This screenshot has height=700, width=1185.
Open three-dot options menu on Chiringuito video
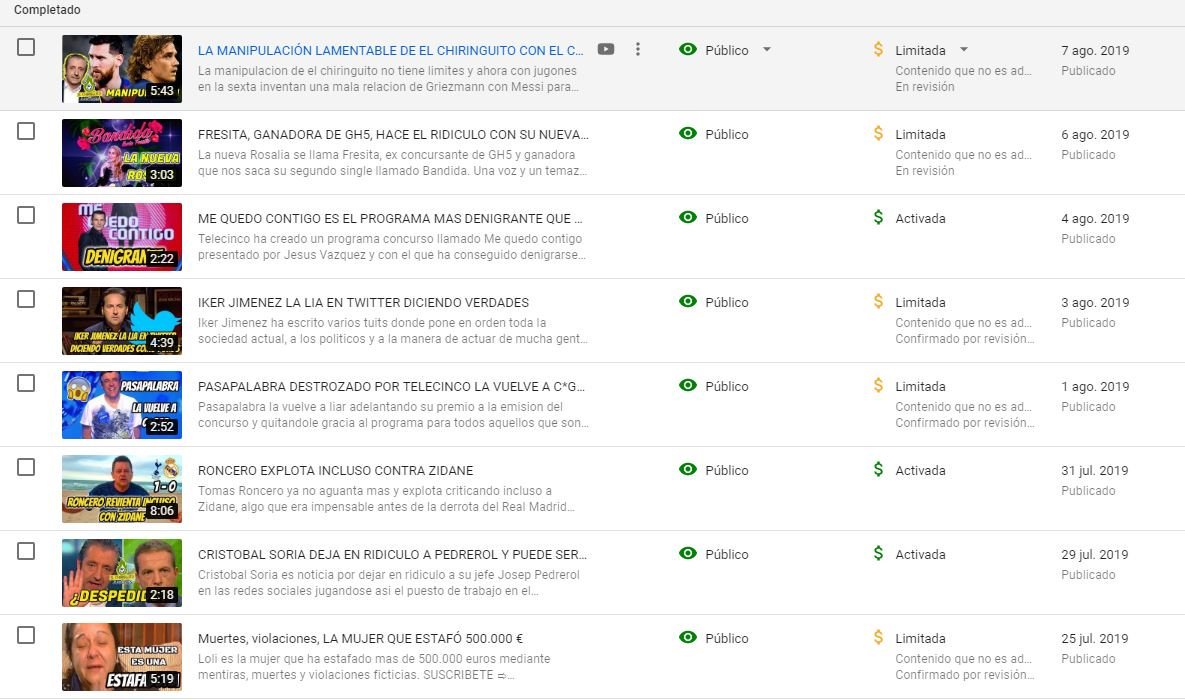(x=638, y=49)
